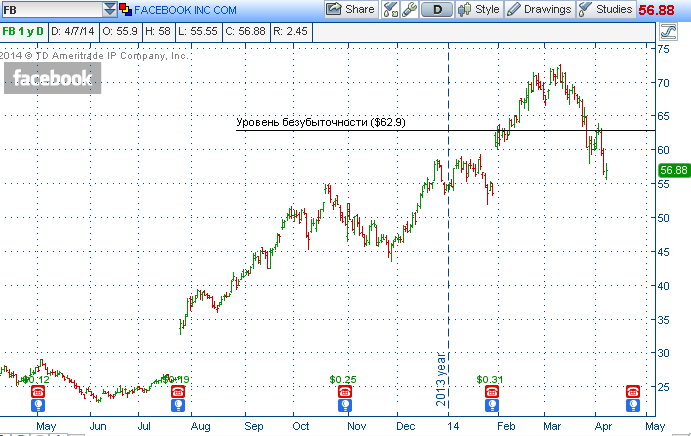Open the symbol selector dropdown arrow
The width and height of the screenshot is (691, 436).
110,9
